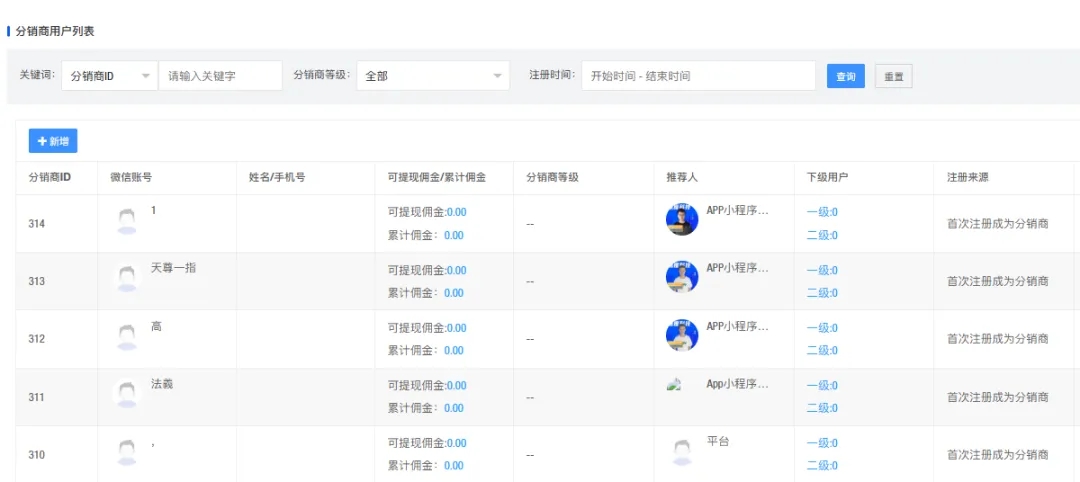Screen dimensions: 1080x482
Task: Expand the 分销商等级 dropdown showing 全部
Action: (x=432, y=76)
